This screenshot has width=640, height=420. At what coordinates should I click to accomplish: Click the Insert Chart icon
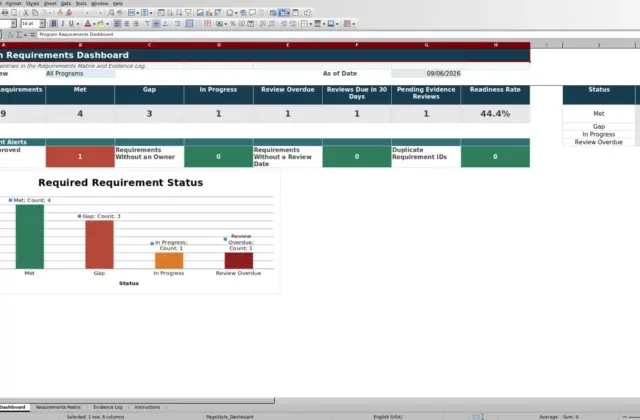(x=209, y=13)
